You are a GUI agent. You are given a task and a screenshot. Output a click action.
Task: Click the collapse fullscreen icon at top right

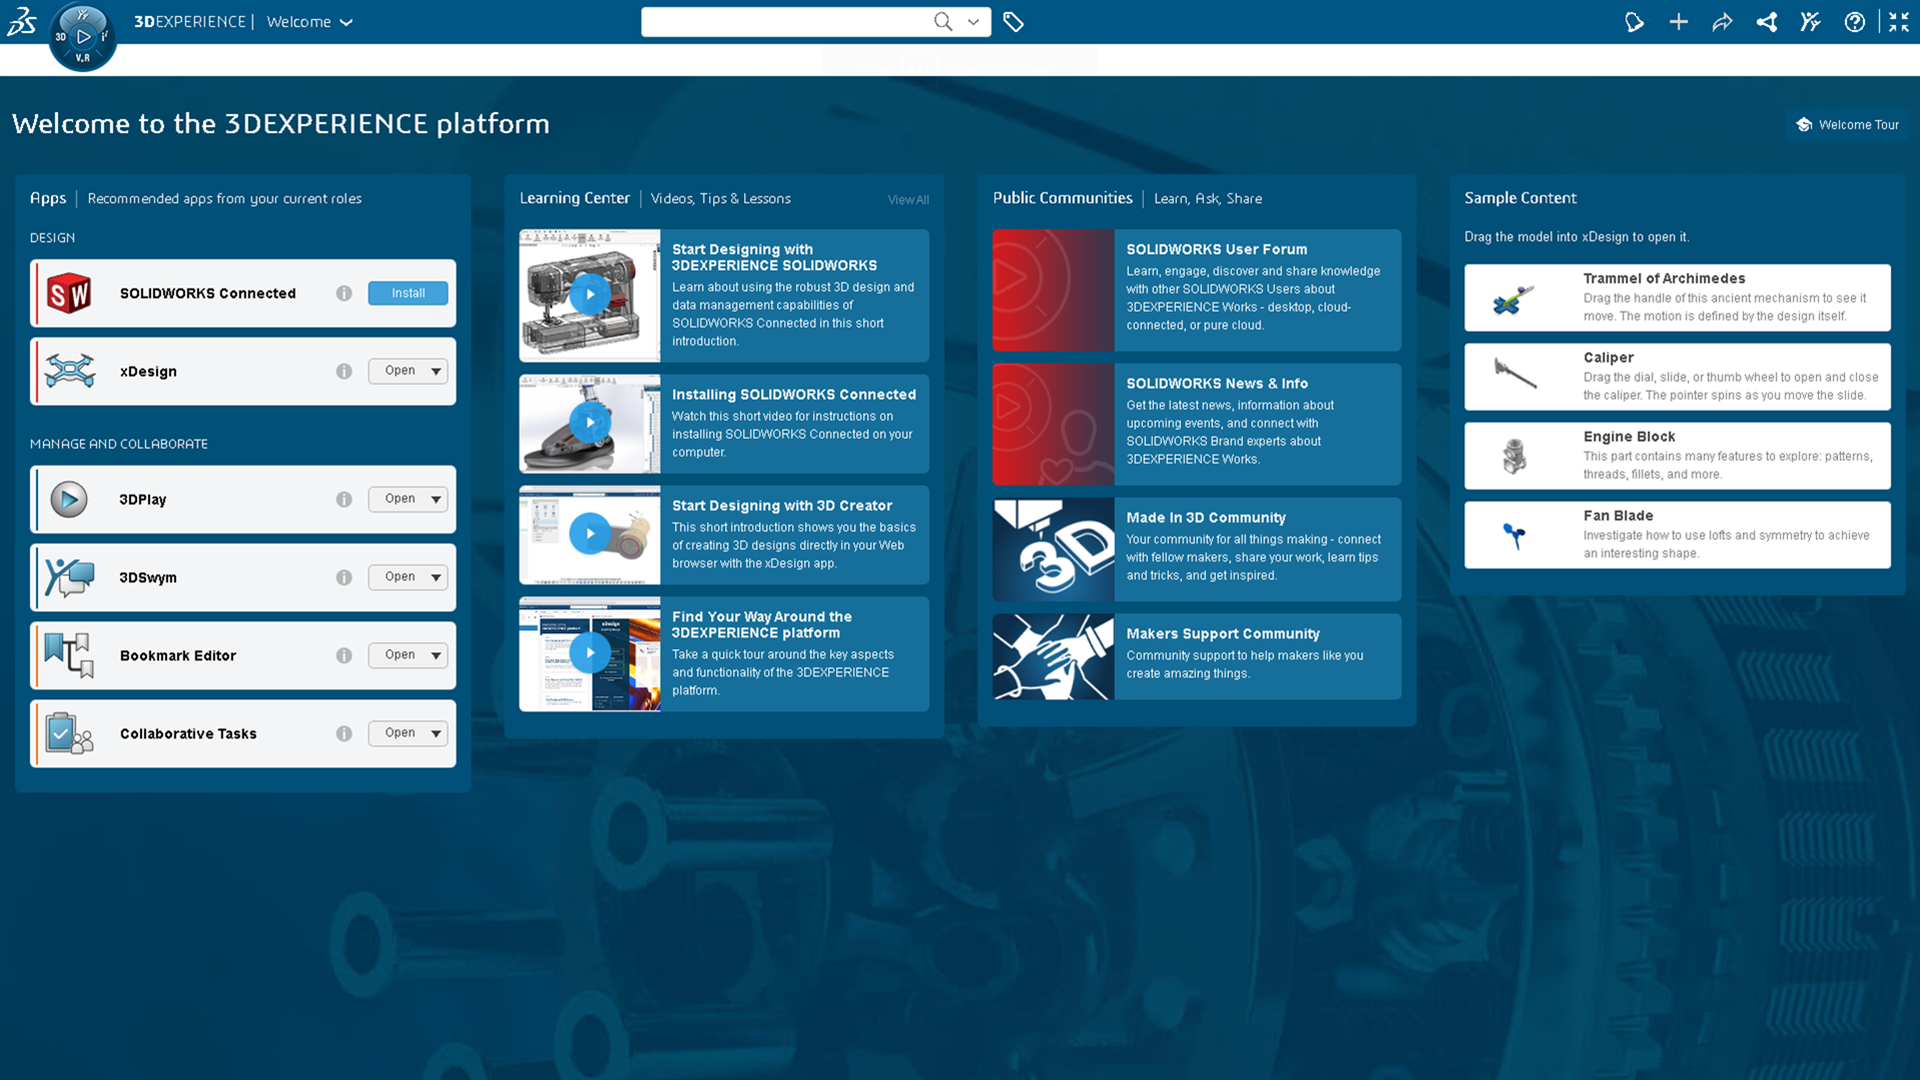tap(1898, 22)
